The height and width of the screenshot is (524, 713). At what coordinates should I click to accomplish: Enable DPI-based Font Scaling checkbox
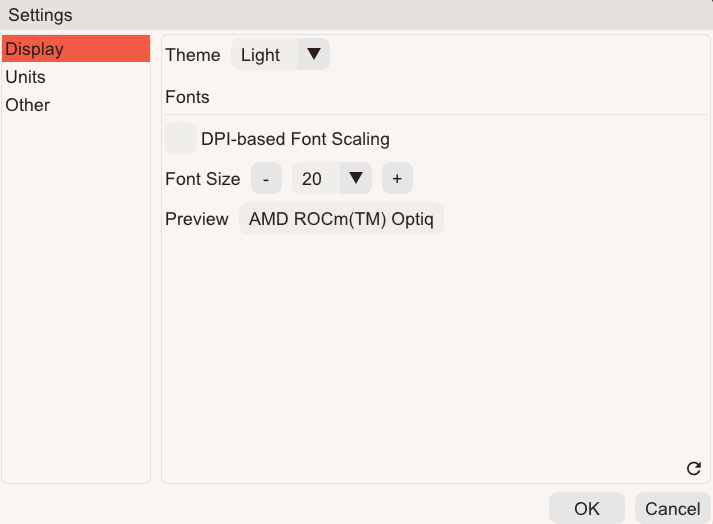pos(181,139)
